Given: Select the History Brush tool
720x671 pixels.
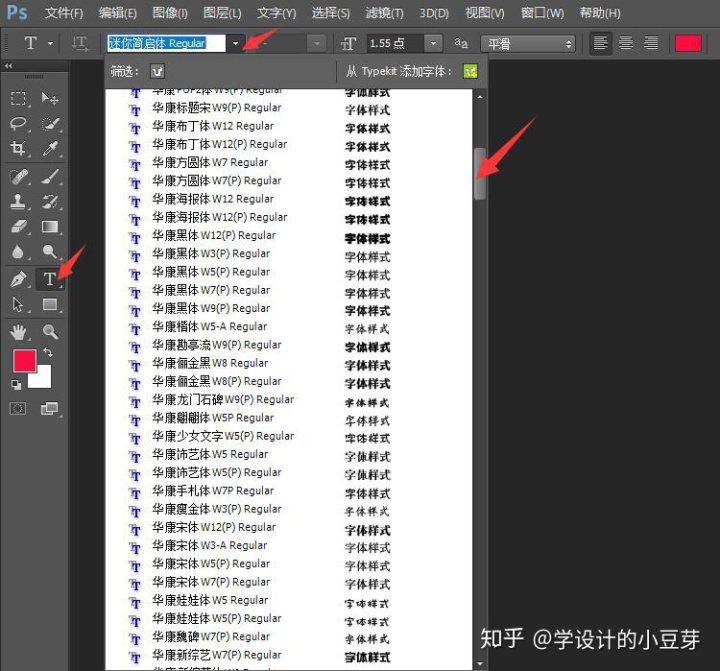Looking at the screenshot, I should (x=50, y=202).
